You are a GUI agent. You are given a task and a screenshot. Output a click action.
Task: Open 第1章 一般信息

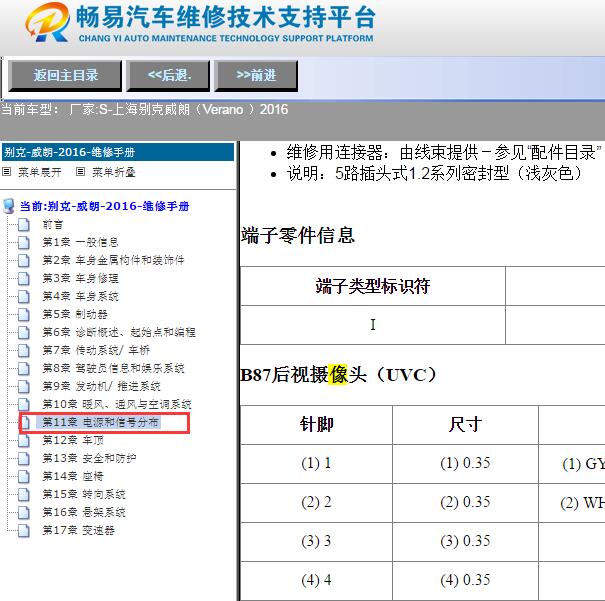80,242
